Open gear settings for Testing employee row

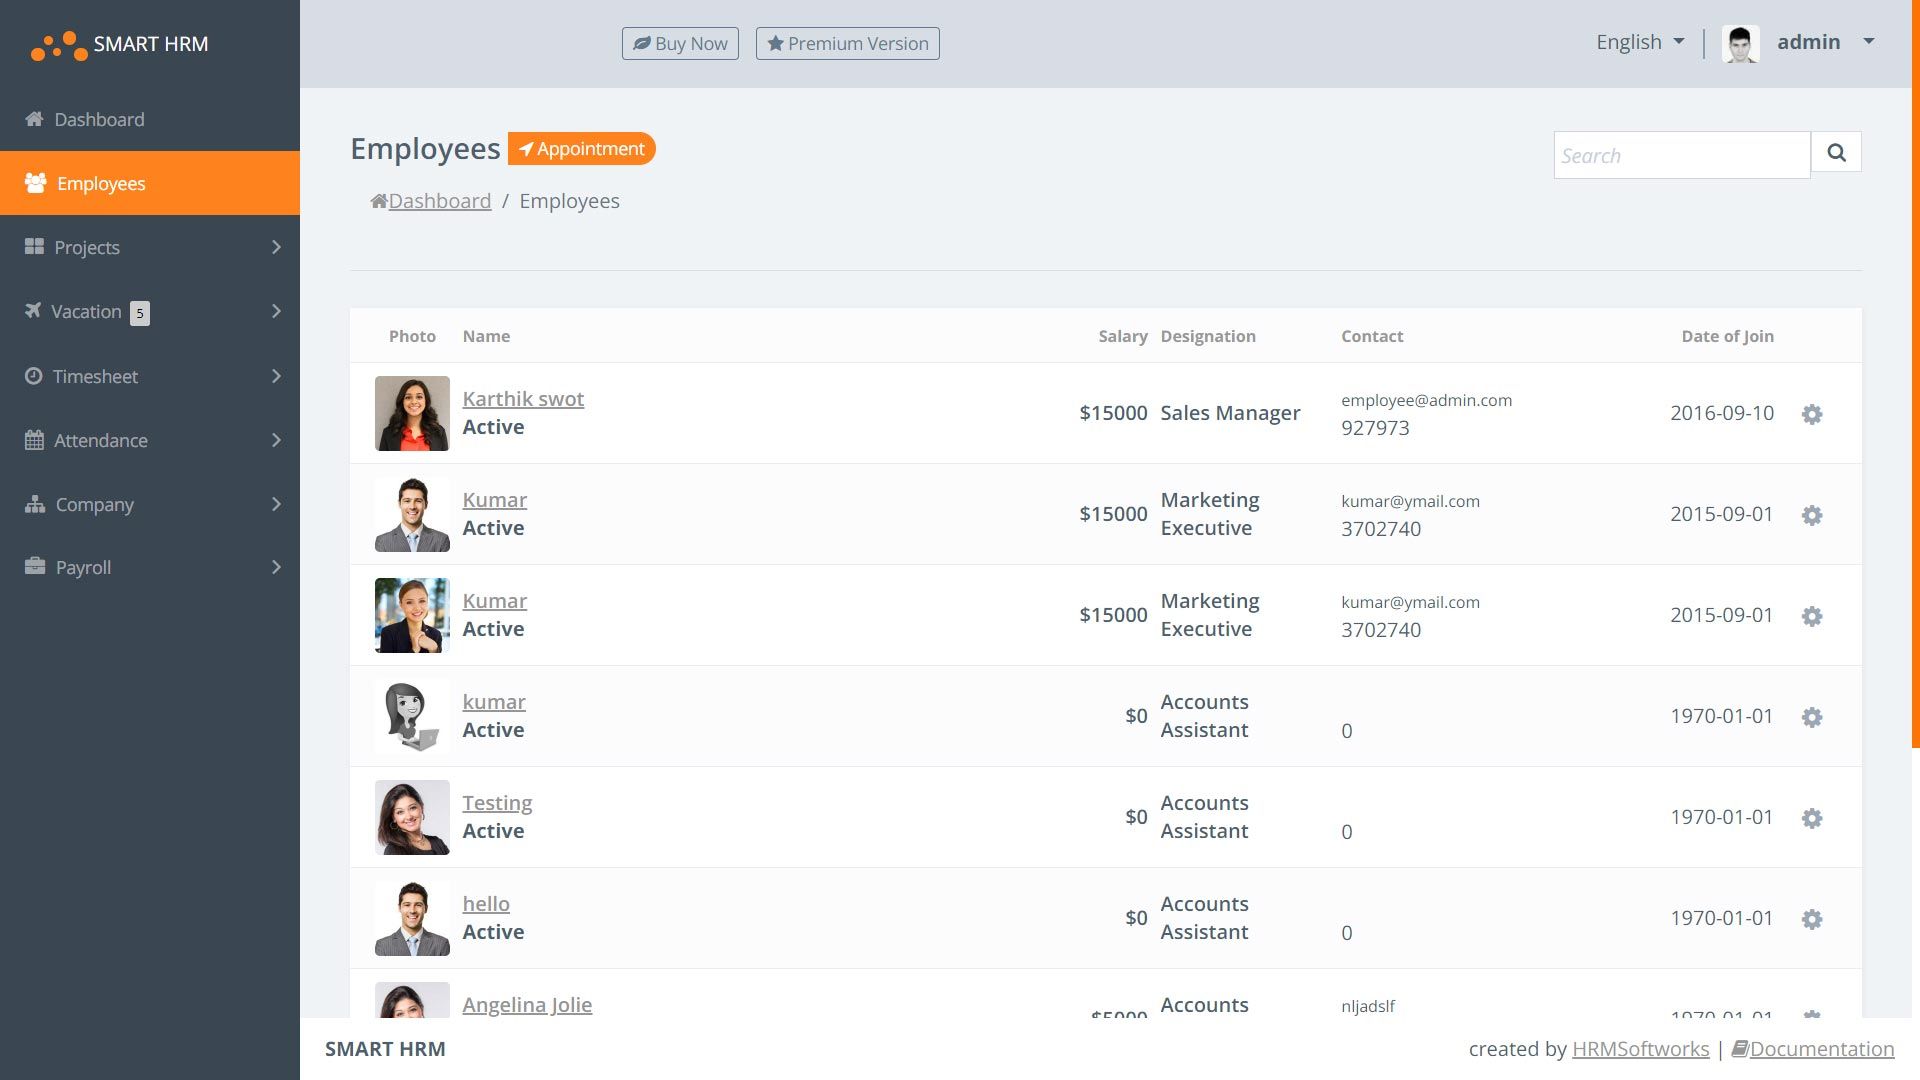(x=1811, y=818)
